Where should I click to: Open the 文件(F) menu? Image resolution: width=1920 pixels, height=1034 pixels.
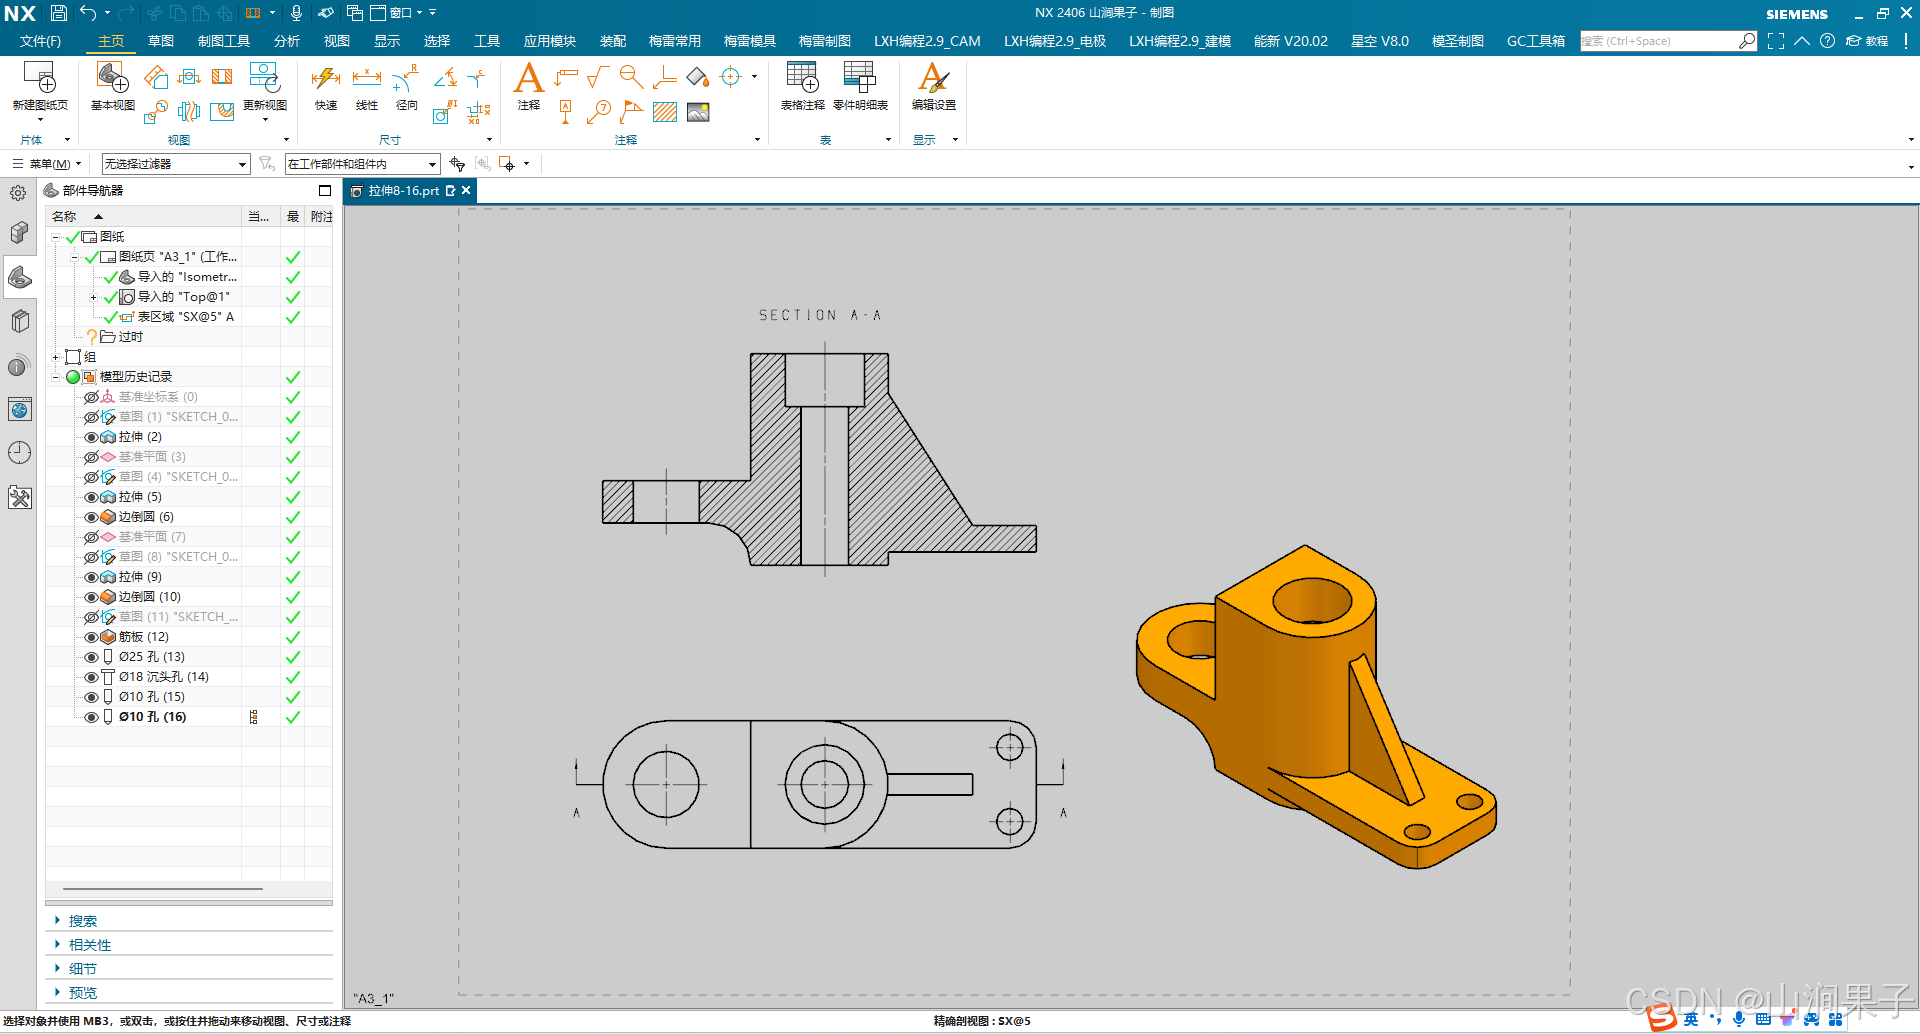pyautogui.click(x=40, y=41)
